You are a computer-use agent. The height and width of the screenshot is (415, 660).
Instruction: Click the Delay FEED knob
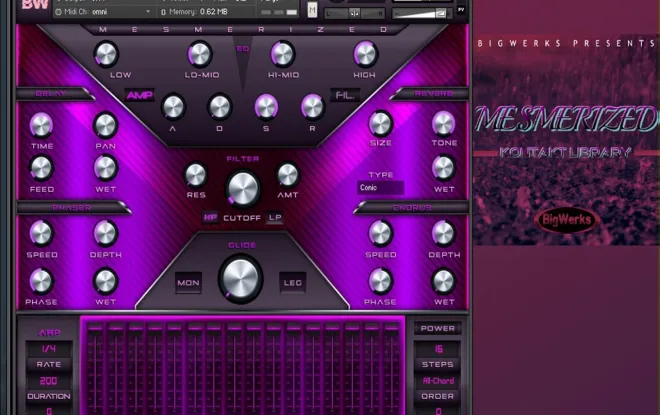click(41, 168)
